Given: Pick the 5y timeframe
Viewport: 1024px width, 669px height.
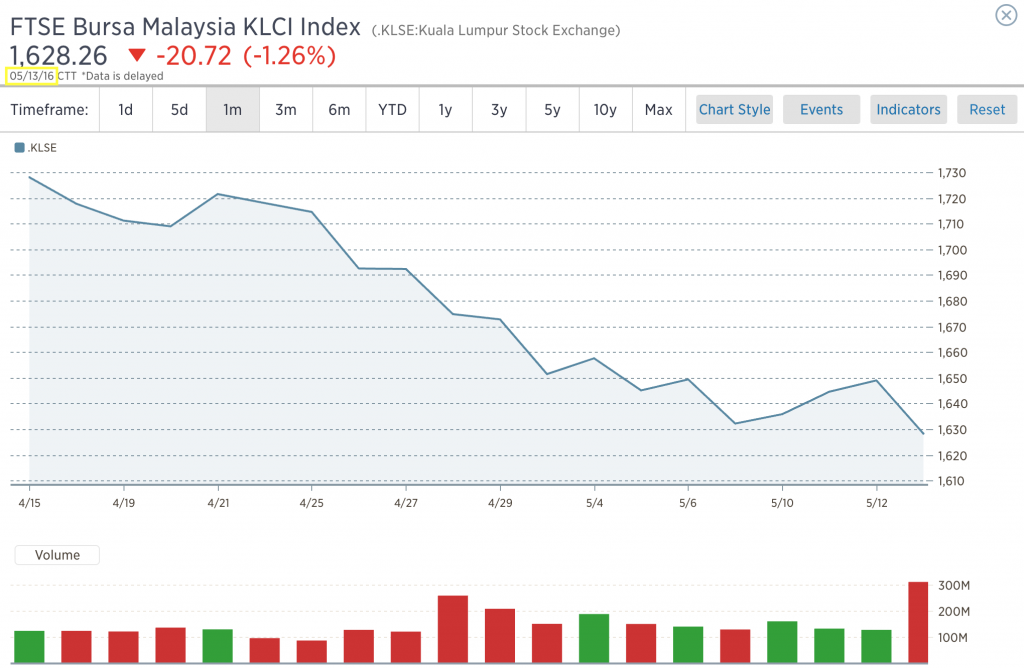Looking at the screenshot, I should pos(552,110).
